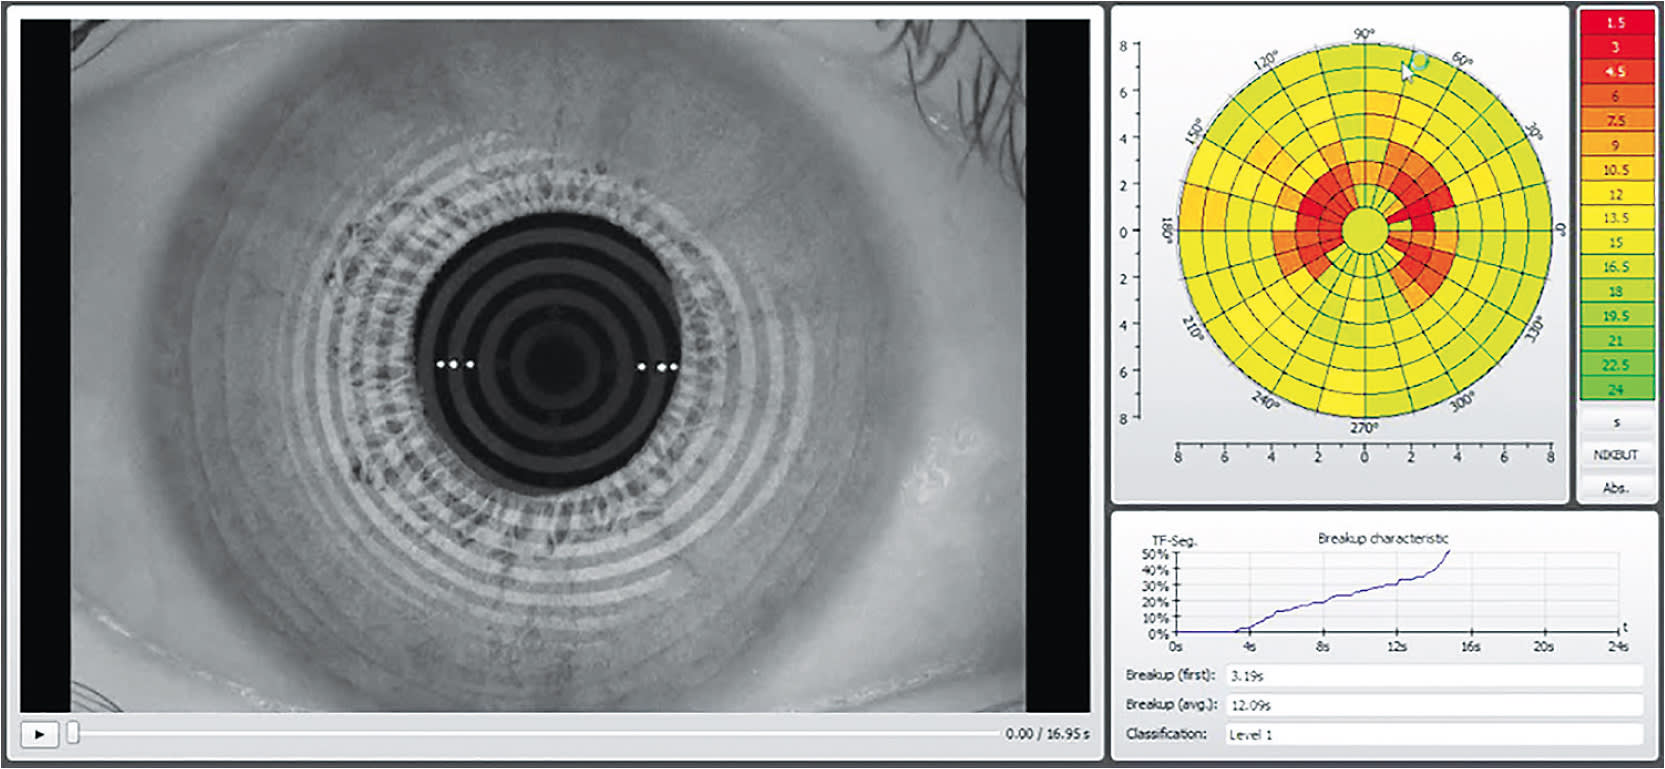This screenshot has height=769, width=1665.
Task: Click the Breakup (first) value field 3.19s
Action: (1435, 676)
